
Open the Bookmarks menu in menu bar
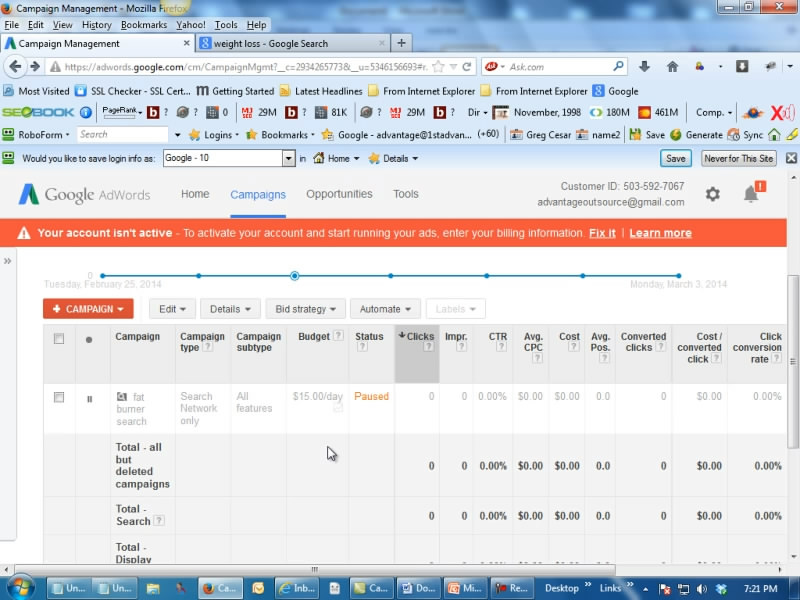[x=144, y=24]
